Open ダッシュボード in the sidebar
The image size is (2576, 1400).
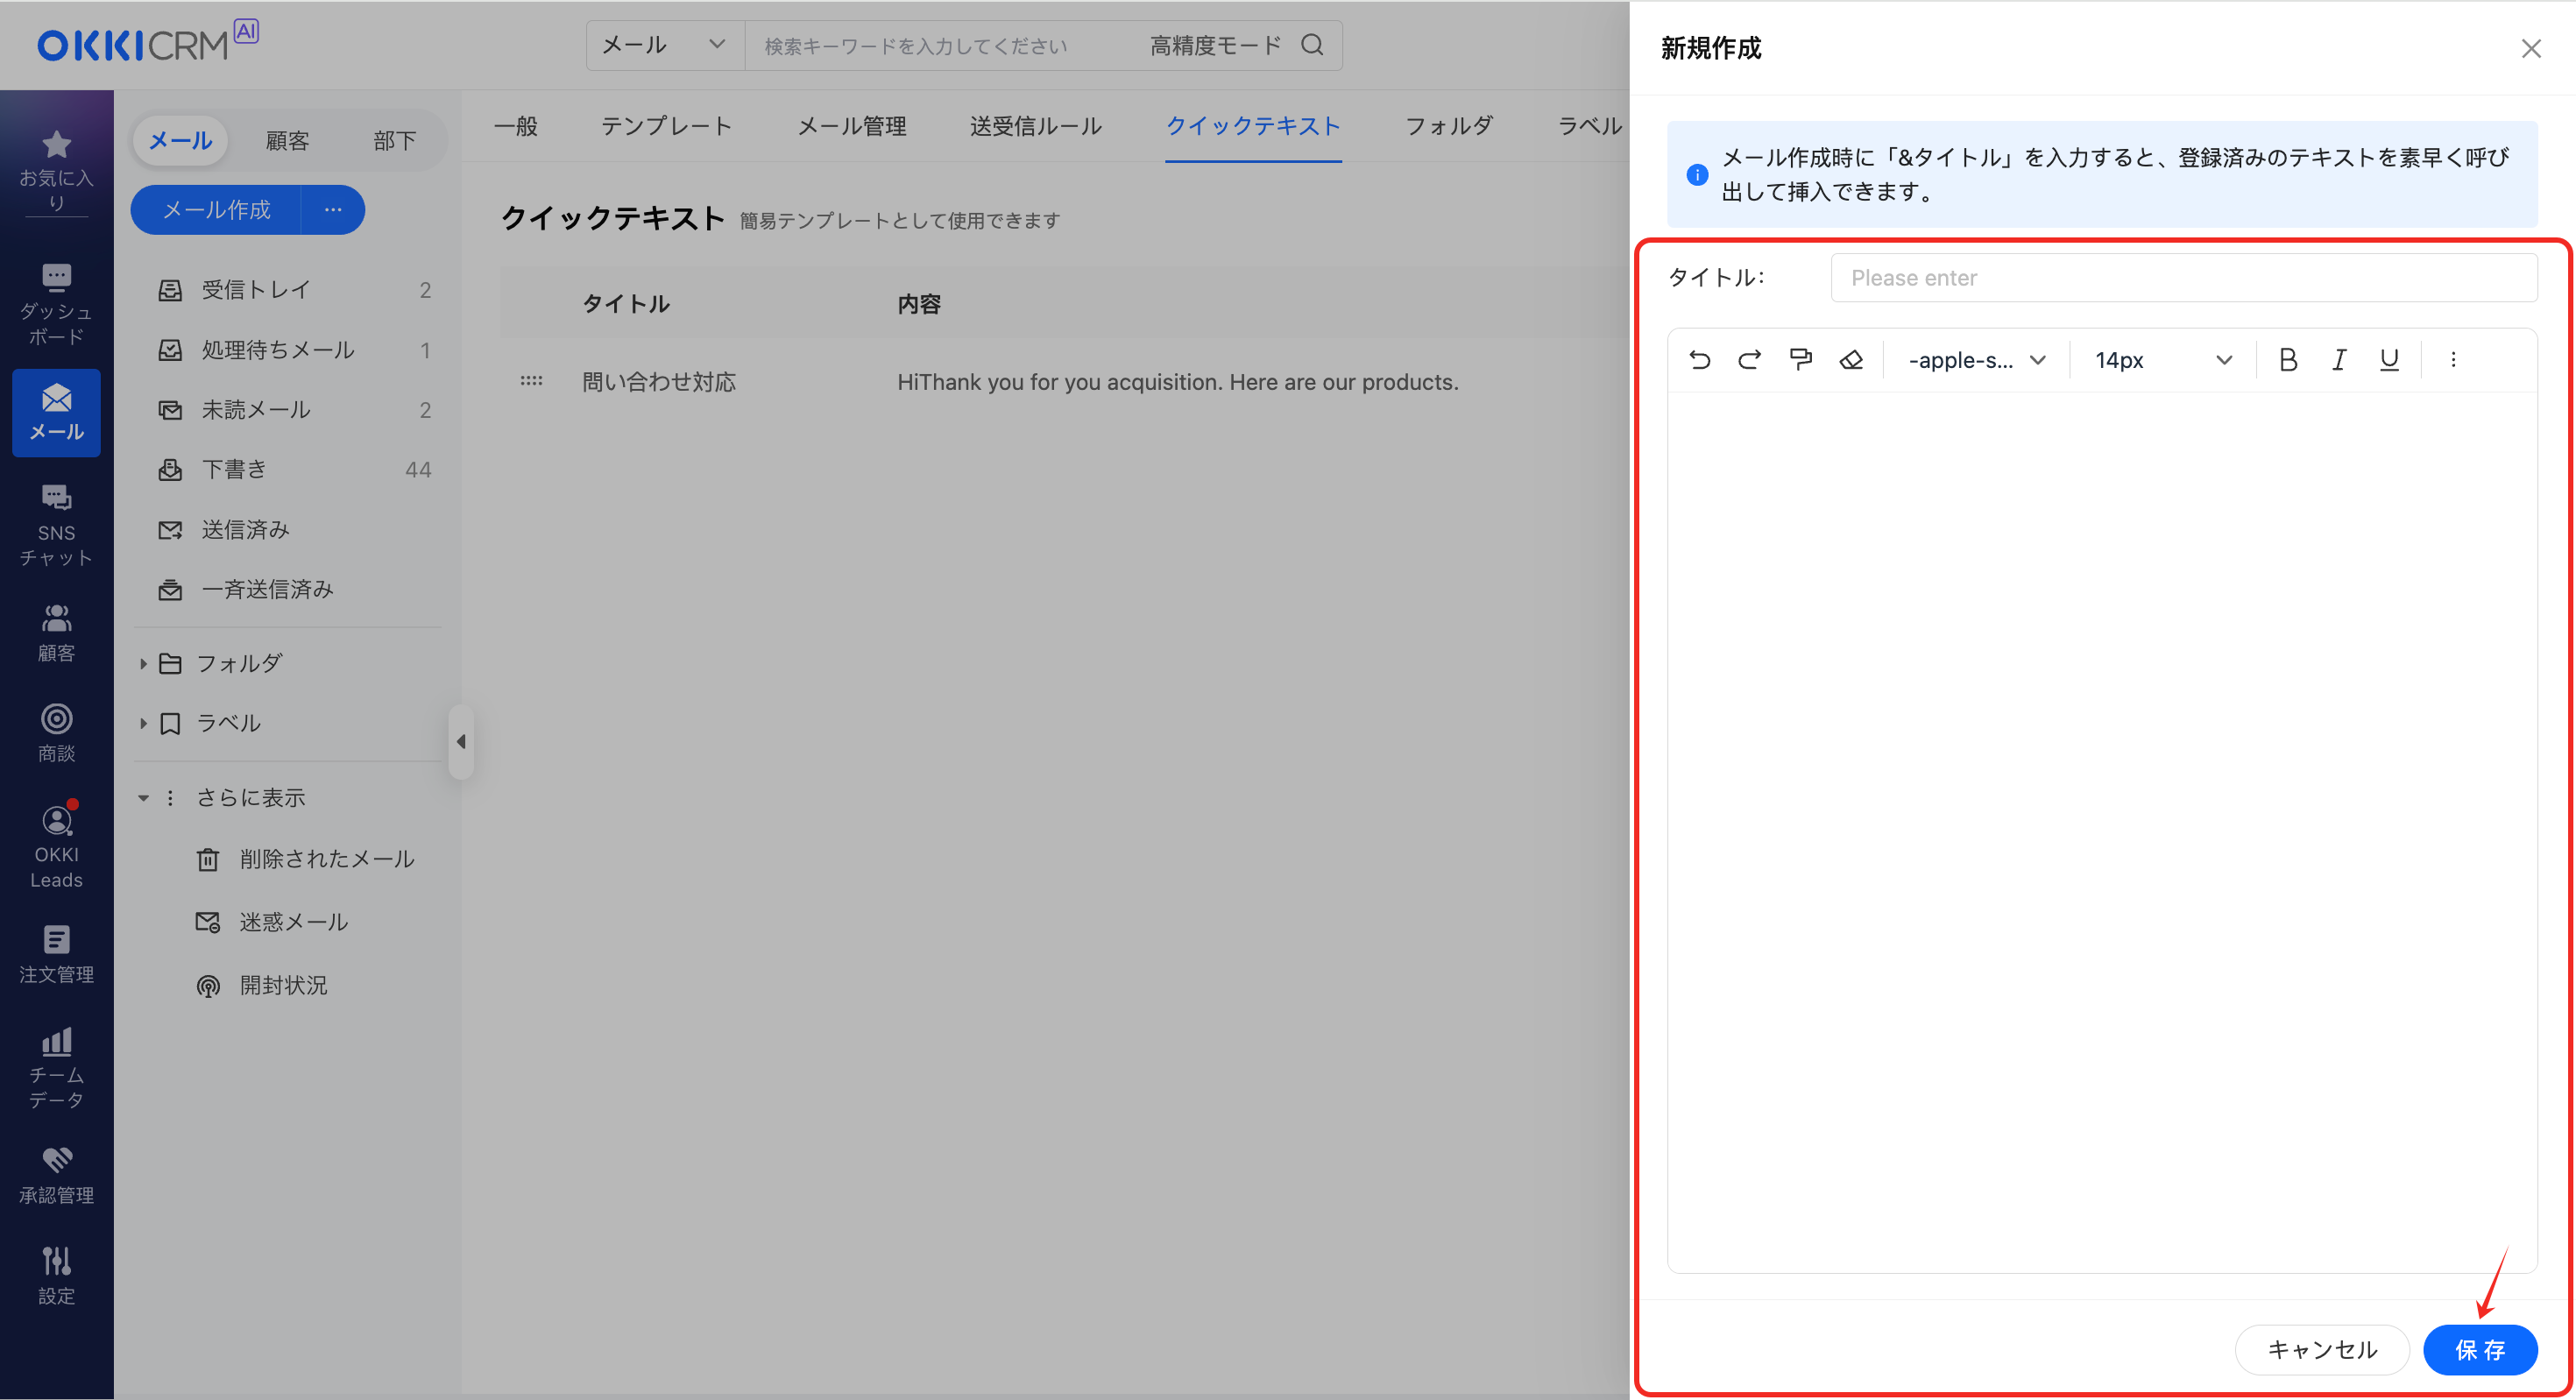(56, 304)
